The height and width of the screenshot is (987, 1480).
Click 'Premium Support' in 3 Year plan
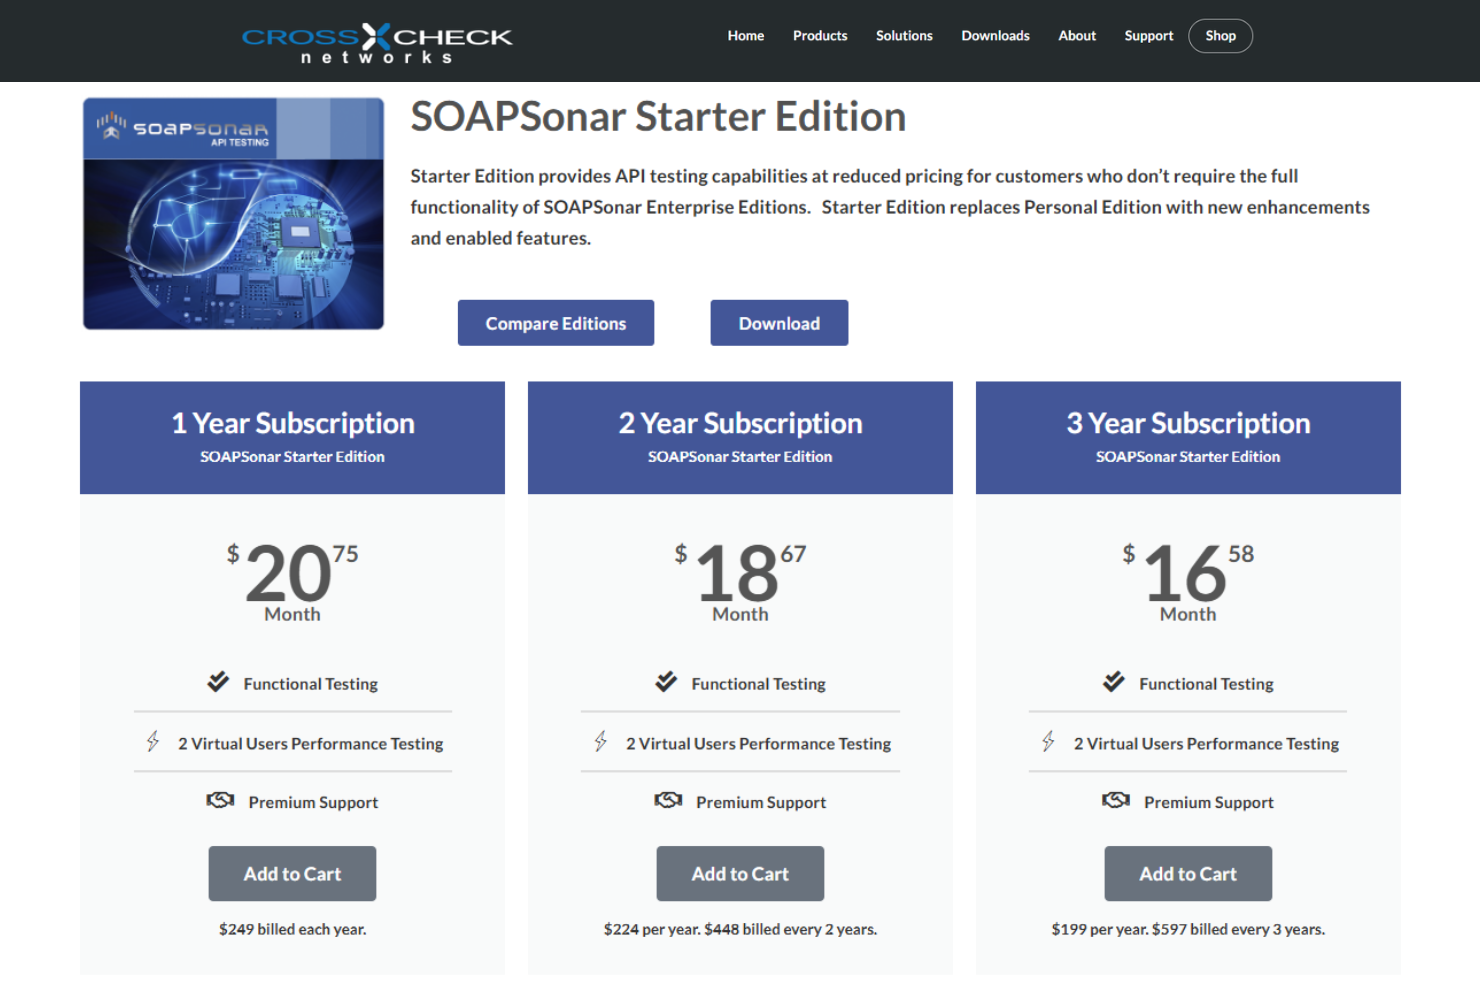(x=1209, y=802)
